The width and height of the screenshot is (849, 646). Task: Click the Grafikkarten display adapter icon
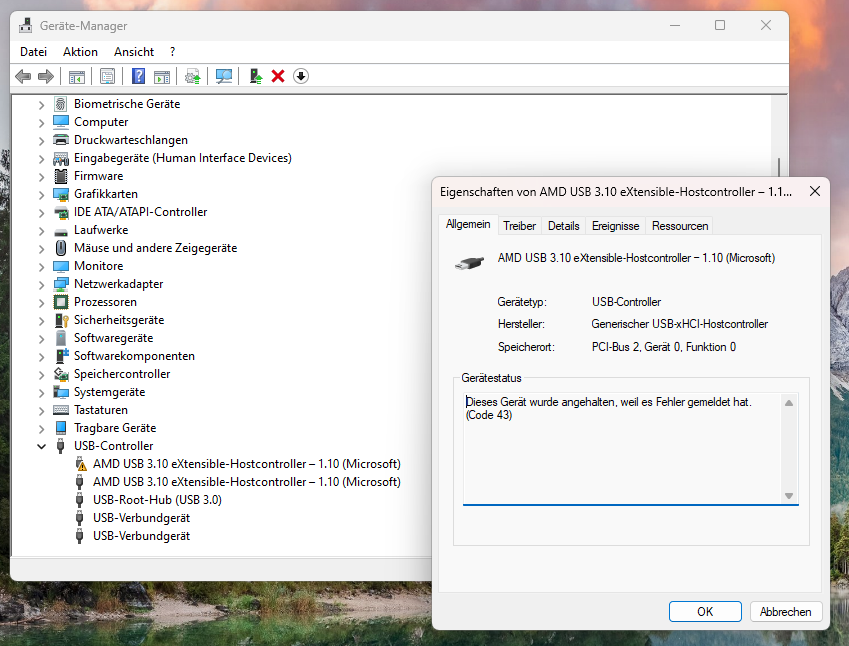click(x=61, y=194)
